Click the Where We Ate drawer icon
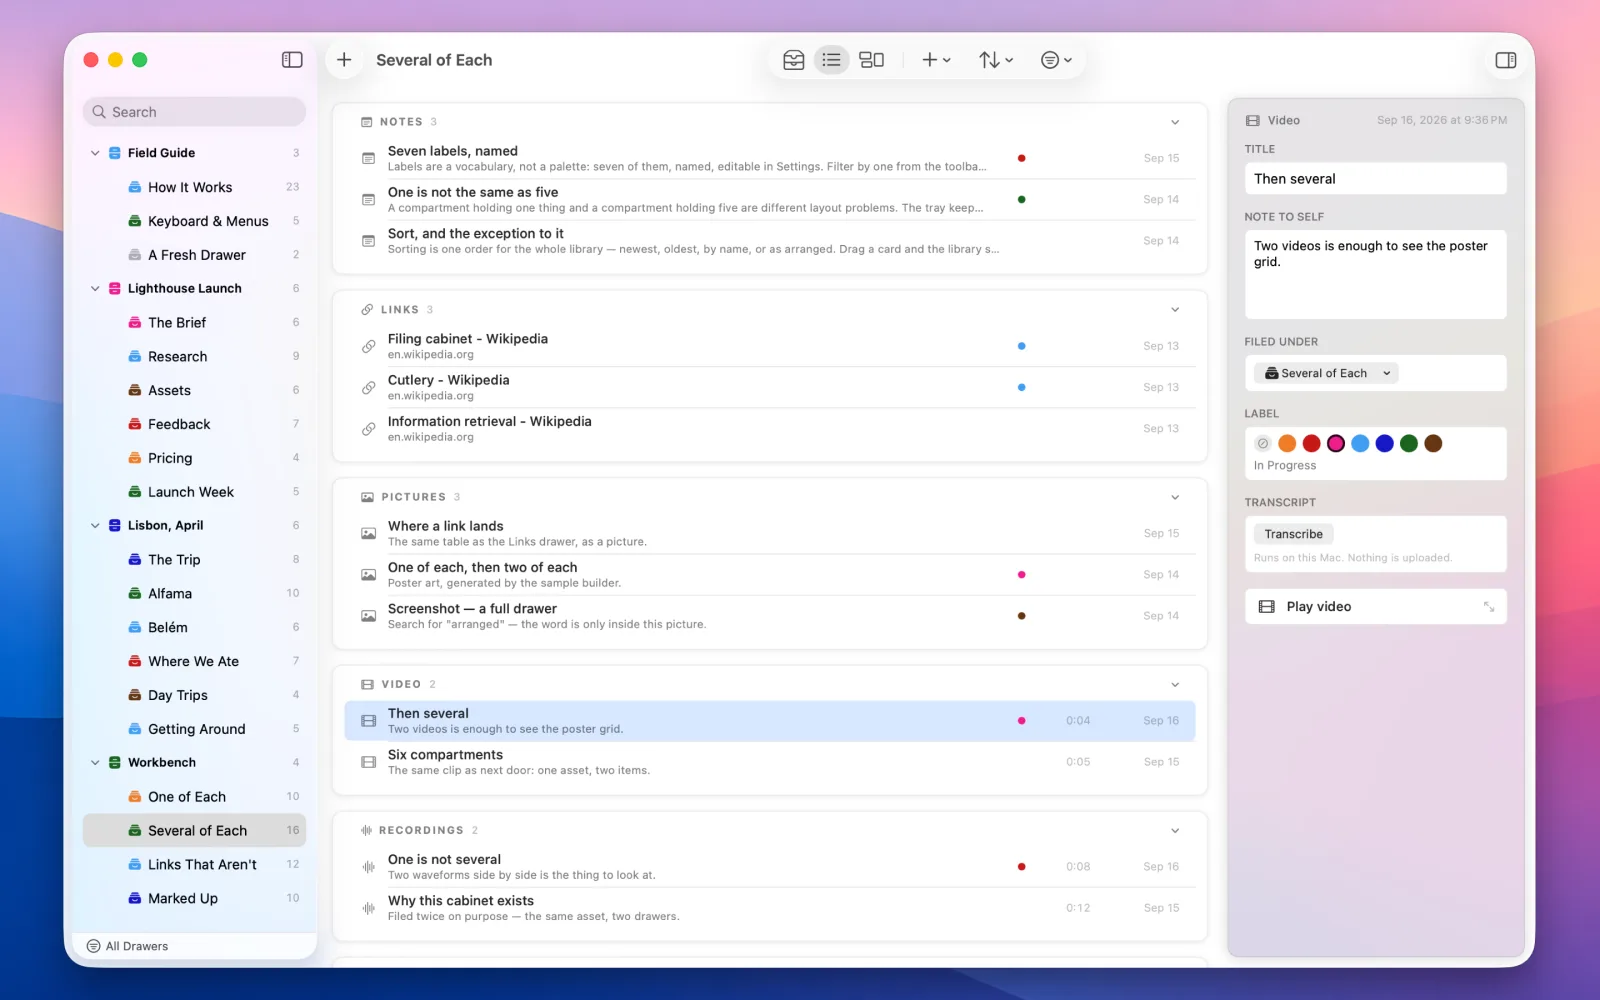 [135, 661]
